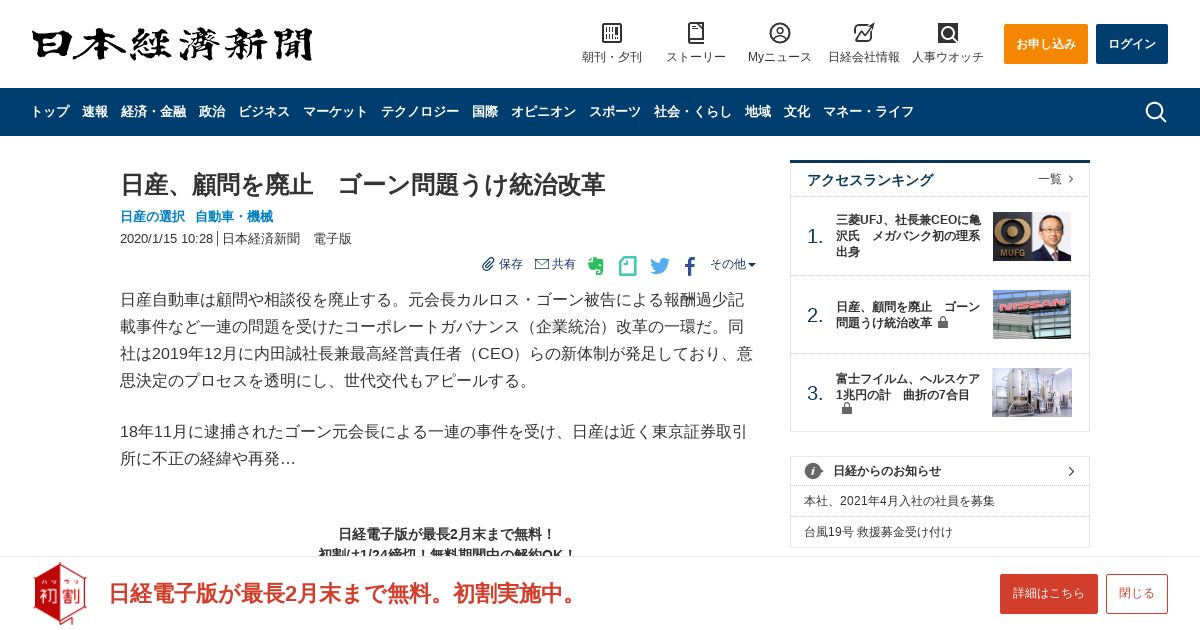Clip article to Evernote elephant icon
Viewport: 1200px width, 630px height.
coord(596,266)
